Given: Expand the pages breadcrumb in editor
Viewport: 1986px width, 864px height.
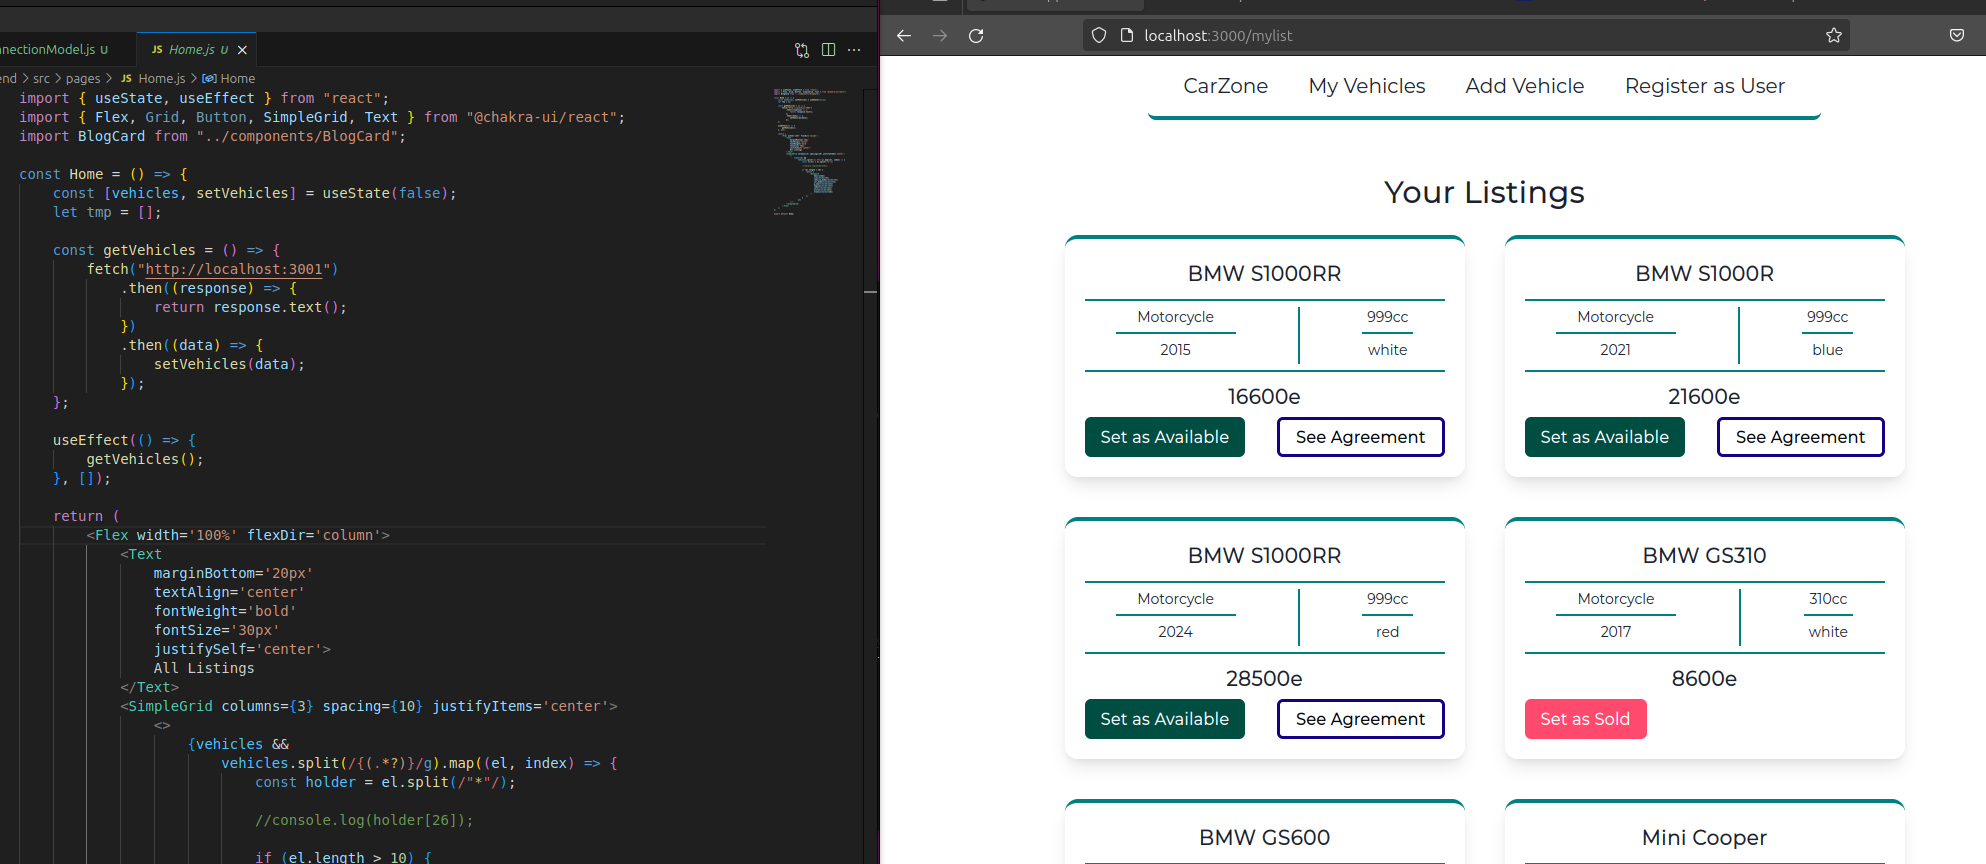Looking at the screenshot, I should tap(83, 78).
